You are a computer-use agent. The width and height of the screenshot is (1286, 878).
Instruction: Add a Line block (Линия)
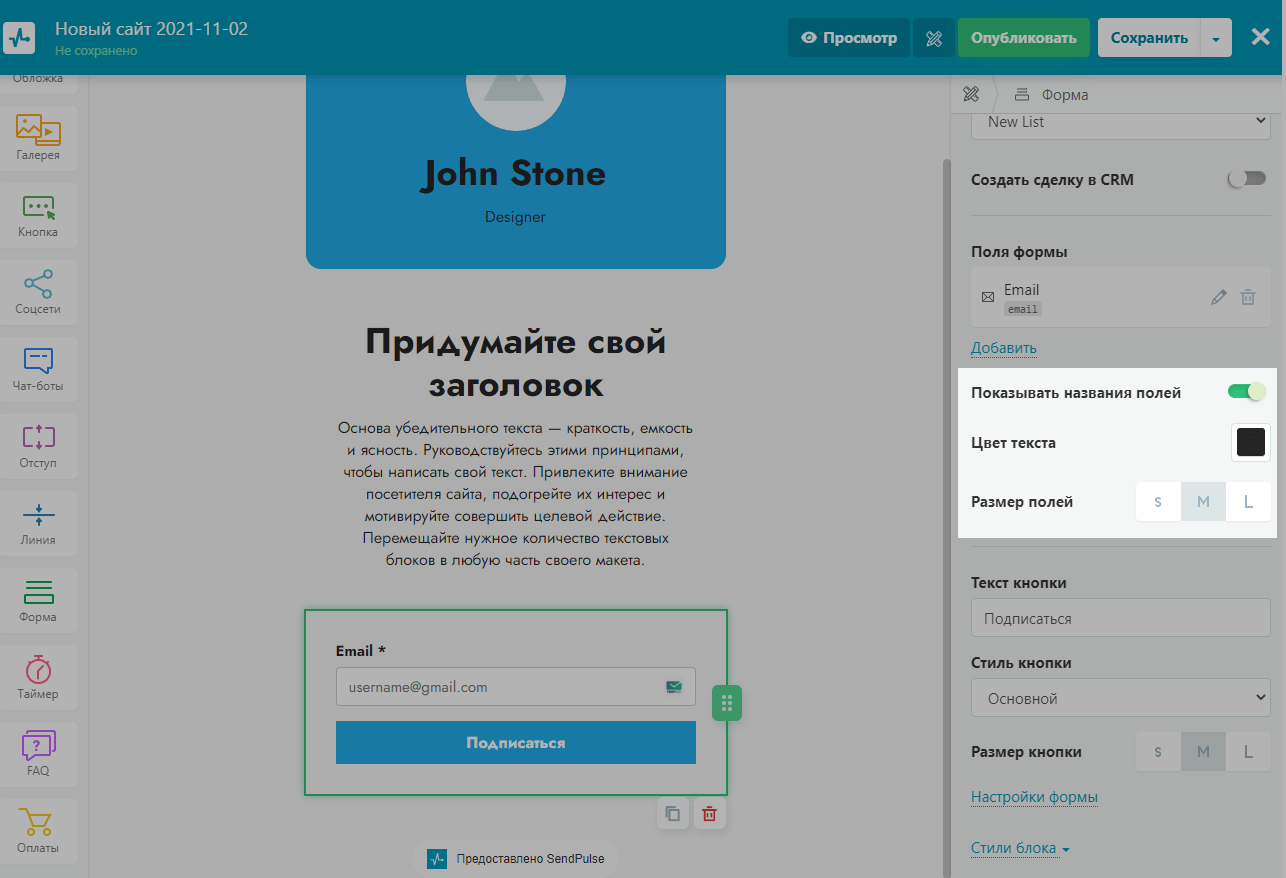pyautogui.click(x=38, y=522)
